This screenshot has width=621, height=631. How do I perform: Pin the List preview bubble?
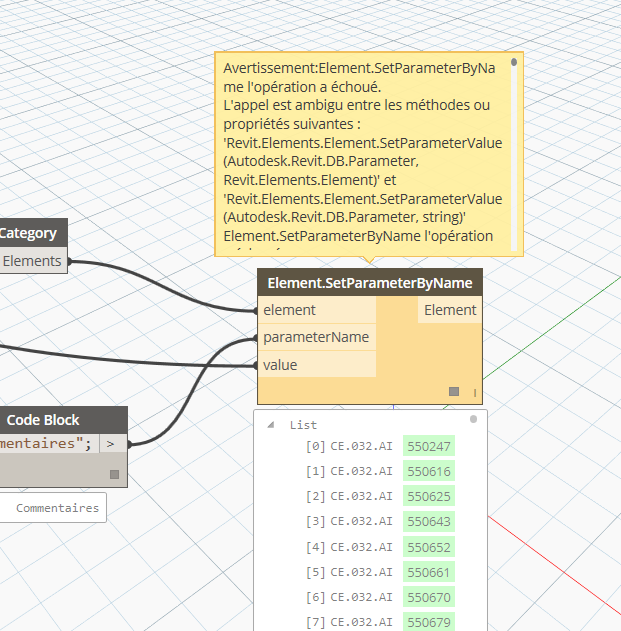[x=474, y=420]
